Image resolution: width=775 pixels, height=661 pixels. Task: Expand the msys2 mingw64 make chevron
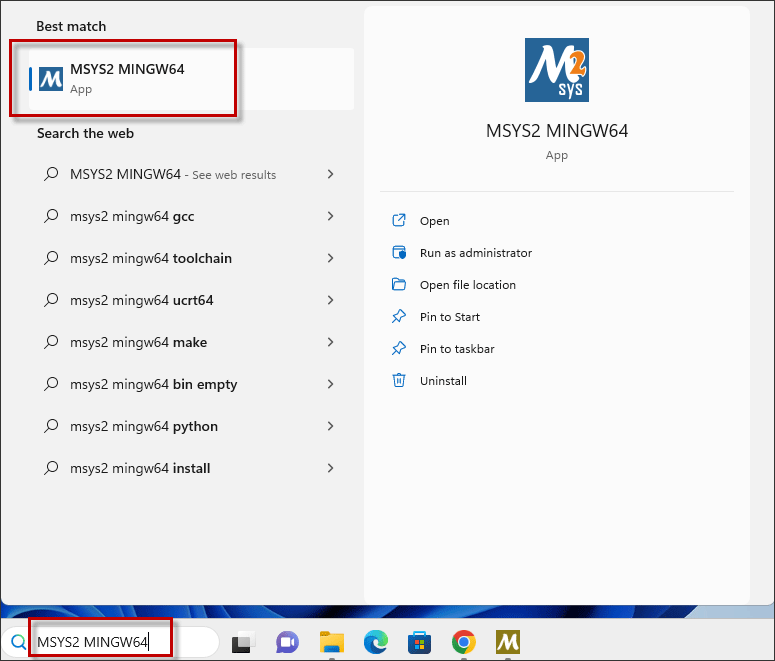coord(331,342)
